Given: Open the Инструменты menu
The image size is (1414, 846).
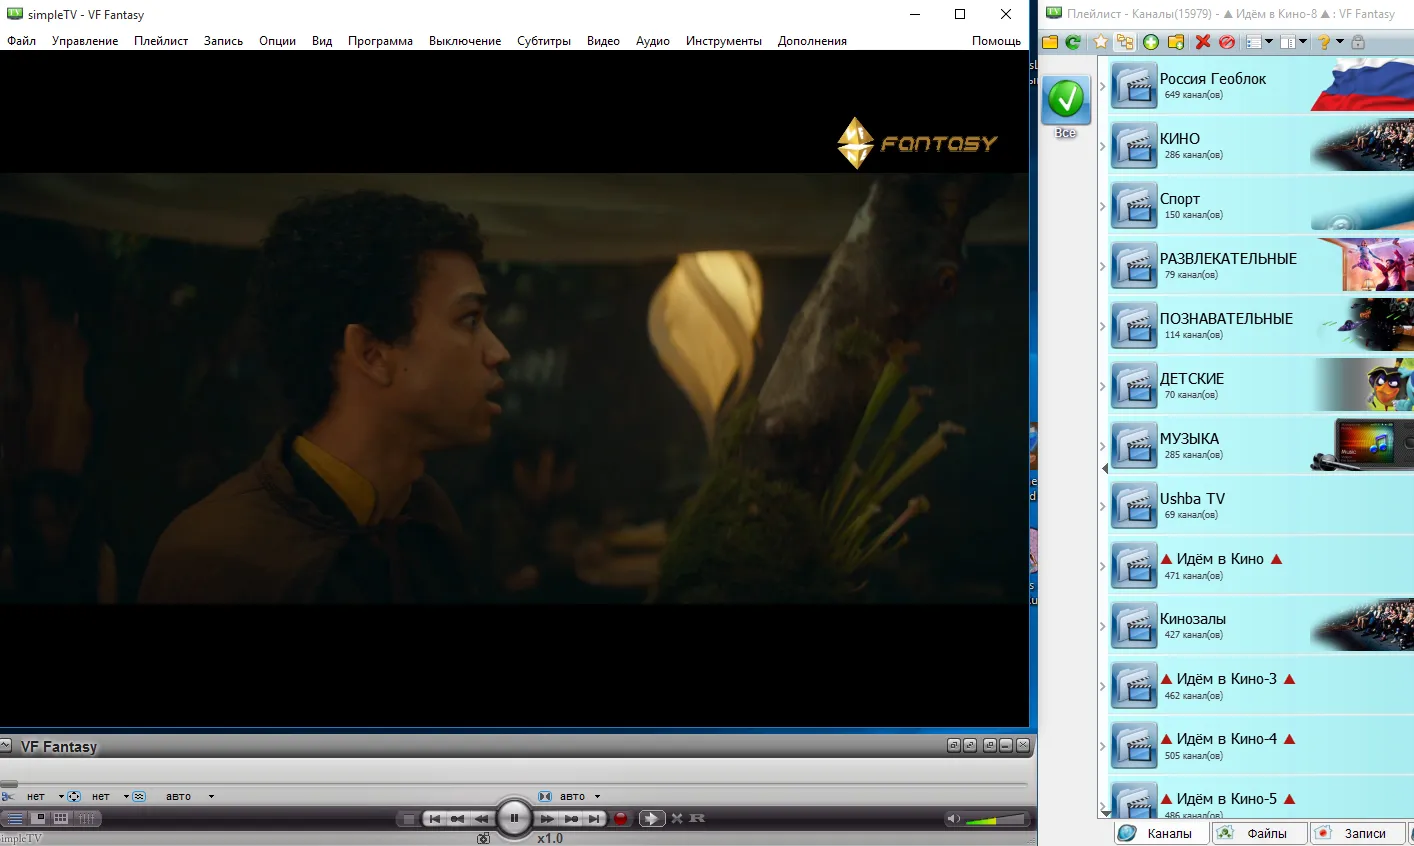Looking at the screenshot, I should pyautogui.click(x=724, y=41).
